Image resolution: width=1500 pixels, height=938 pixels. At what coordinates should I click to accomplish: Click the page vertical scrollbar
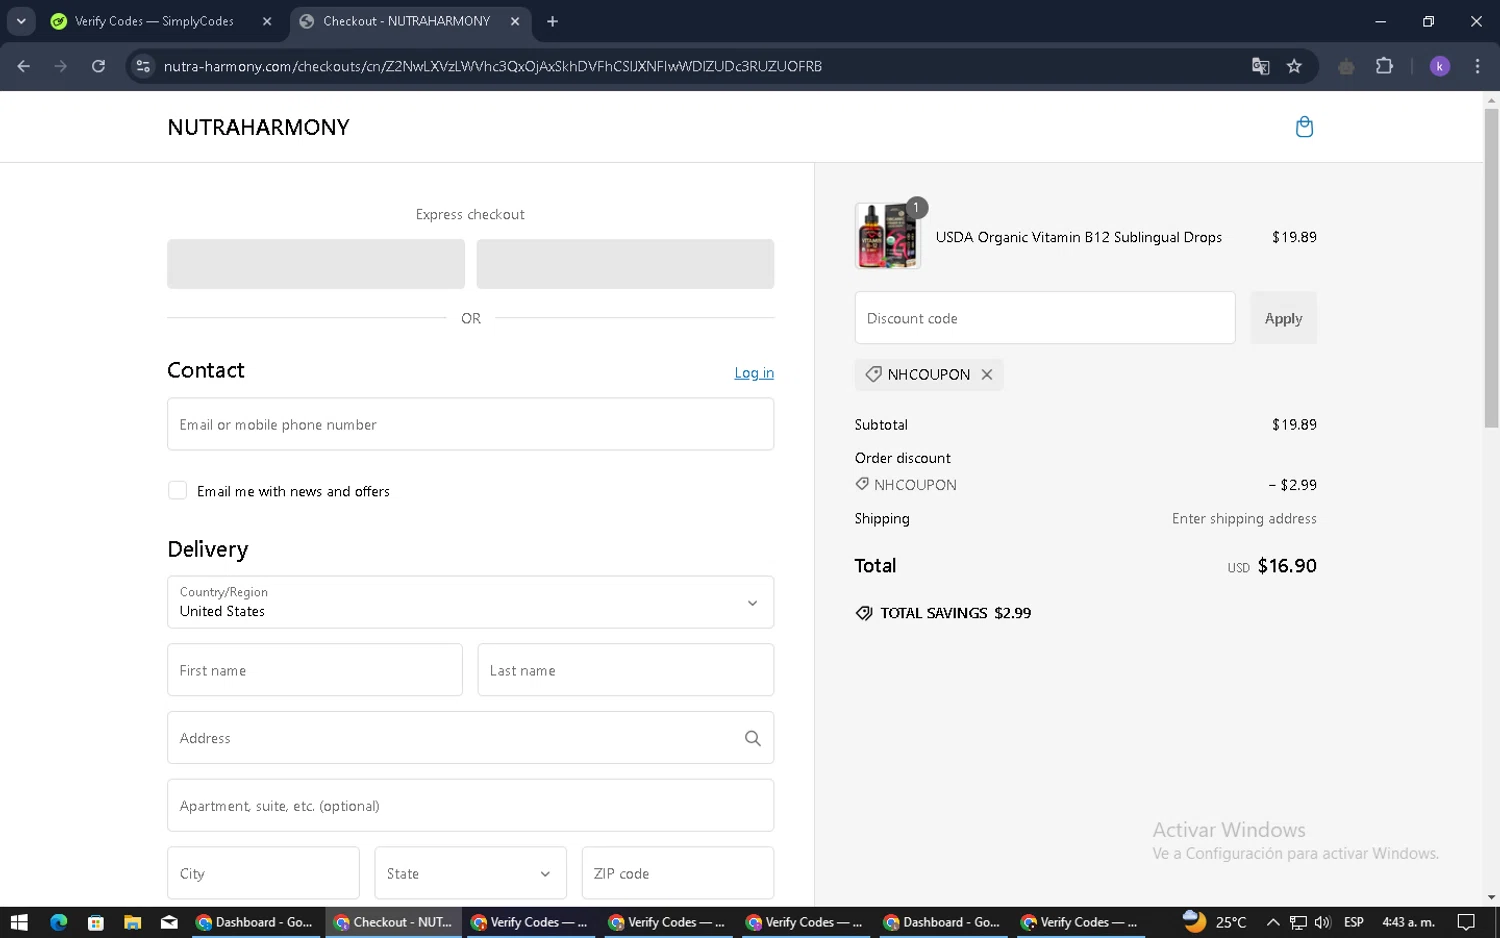pos(1491,270)
